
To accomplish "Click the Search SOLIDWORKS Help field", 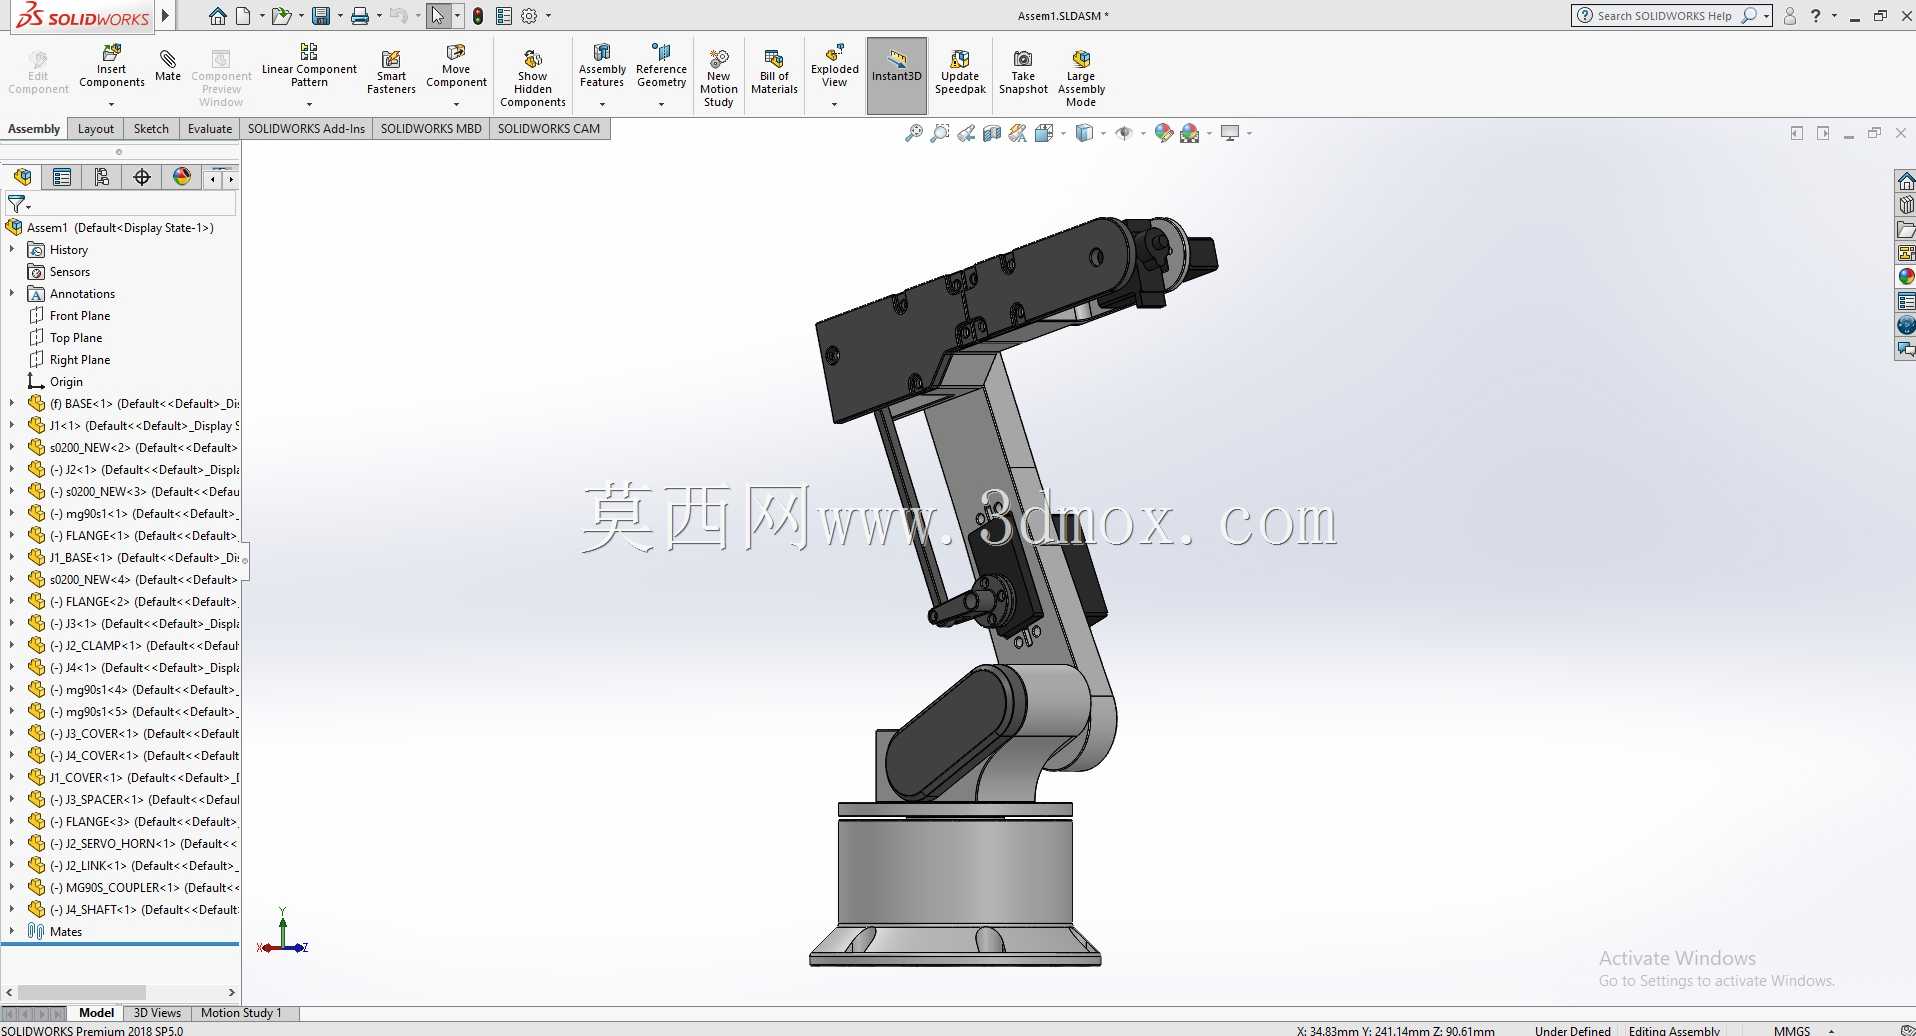I will pyautogui.click(x=1664, y=16).
